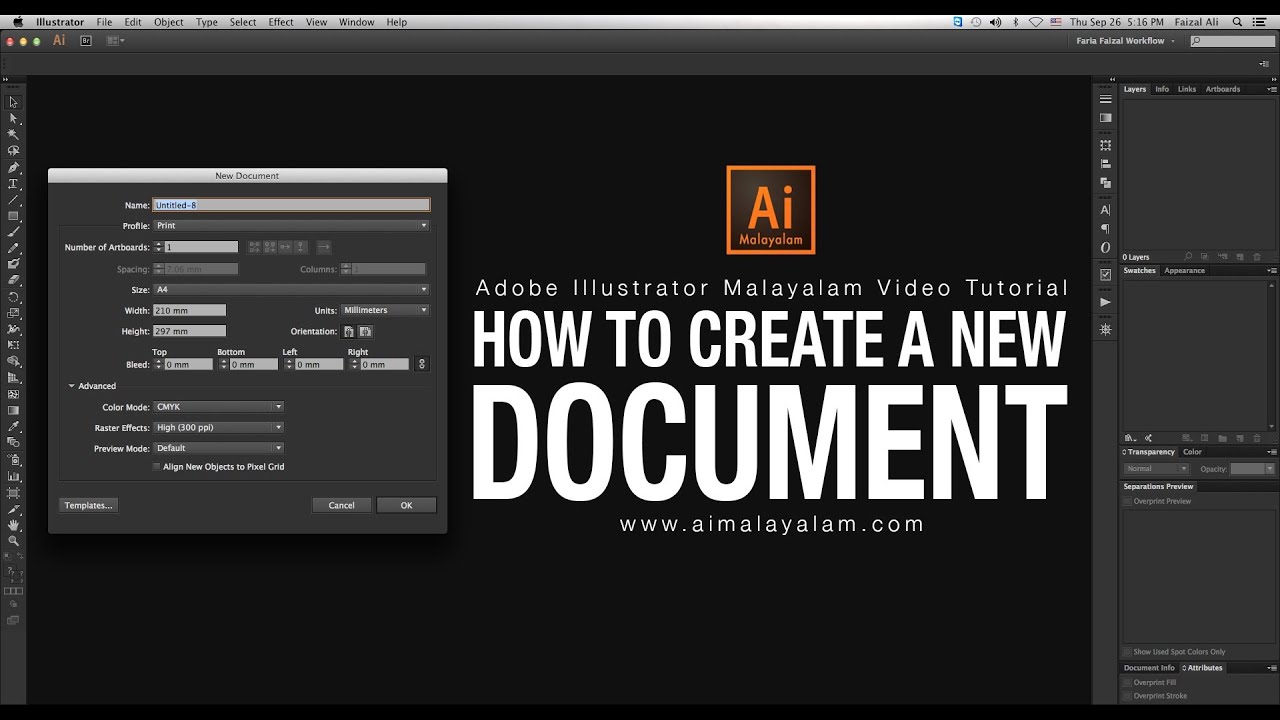Toggle Overprint Stroke checkbox
1280x720 pixels.
(1127, 696)
